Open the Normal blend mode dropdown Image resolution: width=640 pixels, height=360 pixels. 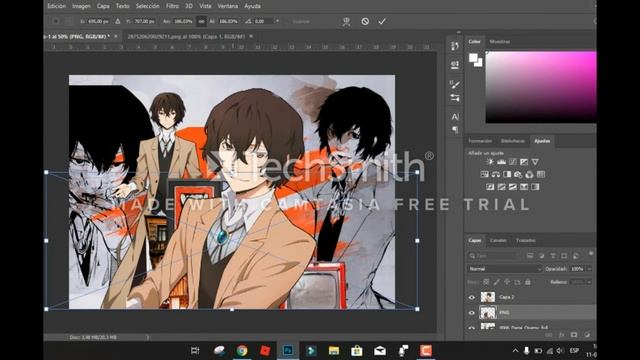[504, 269]
